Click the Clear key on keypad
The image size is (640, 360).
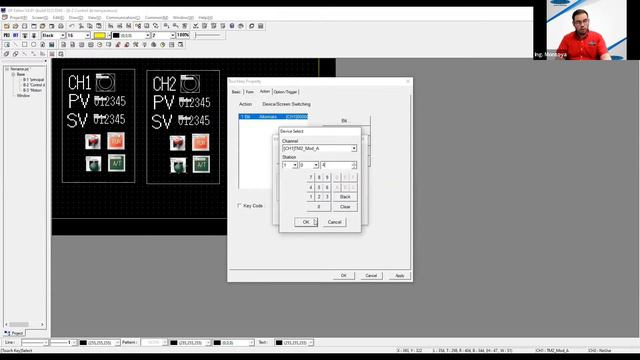(345, 207)
